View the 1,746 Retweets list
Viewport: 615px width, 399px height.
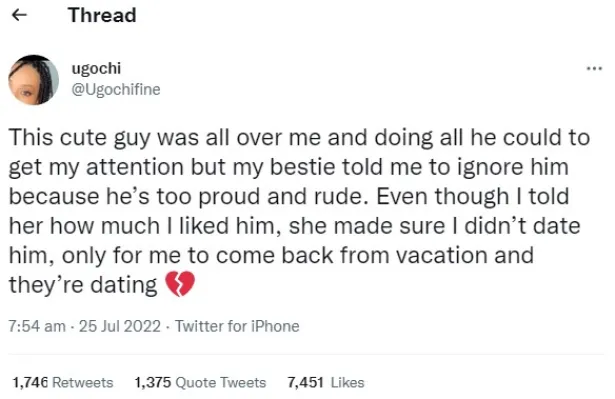pyautogui.click(x=63, y=382)
